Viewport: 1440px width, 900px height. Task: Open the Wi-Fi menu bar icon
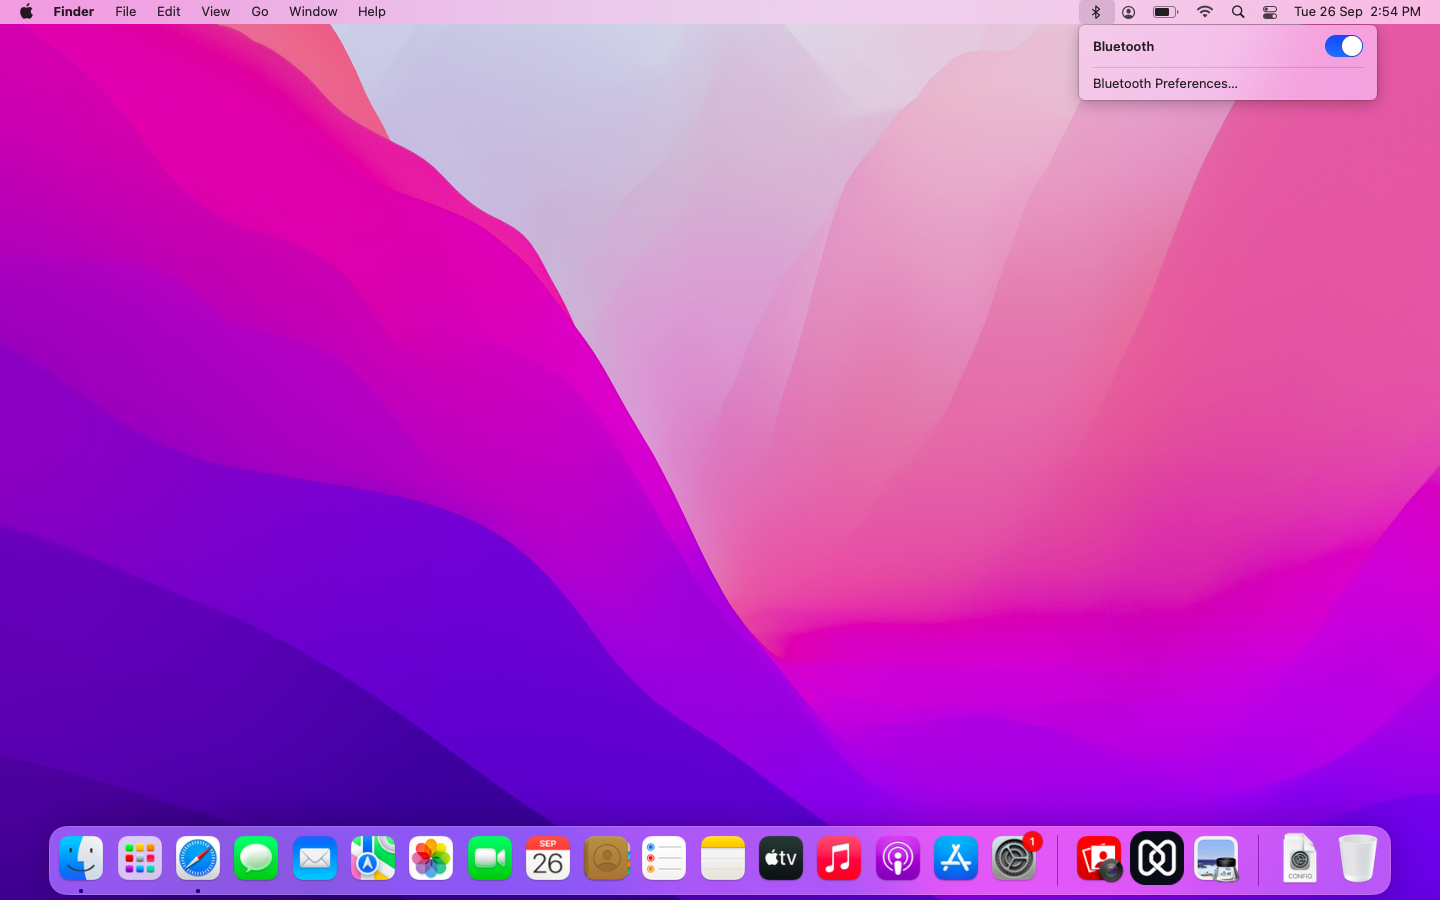point(1205,12)
